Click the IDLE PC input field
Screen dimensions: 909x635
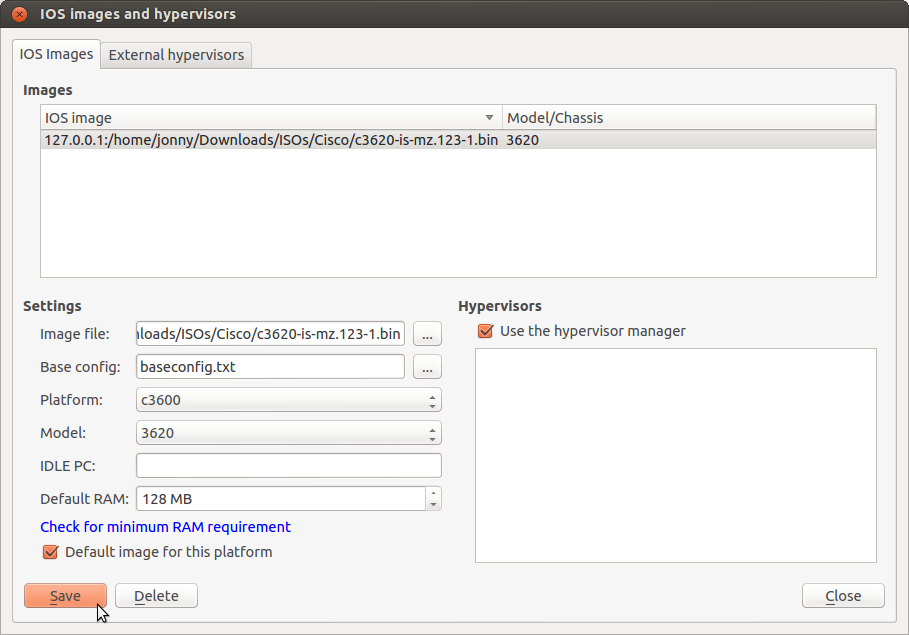[x=289, y=466]
